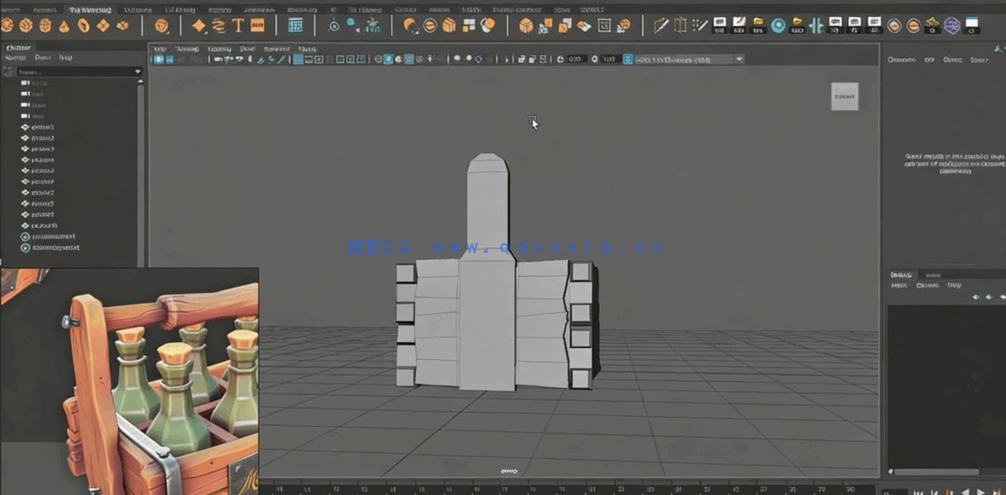The image size is (1006, 495).
Task: Create a polygon cube from the shelf
Action: click(x=27, y=25)
